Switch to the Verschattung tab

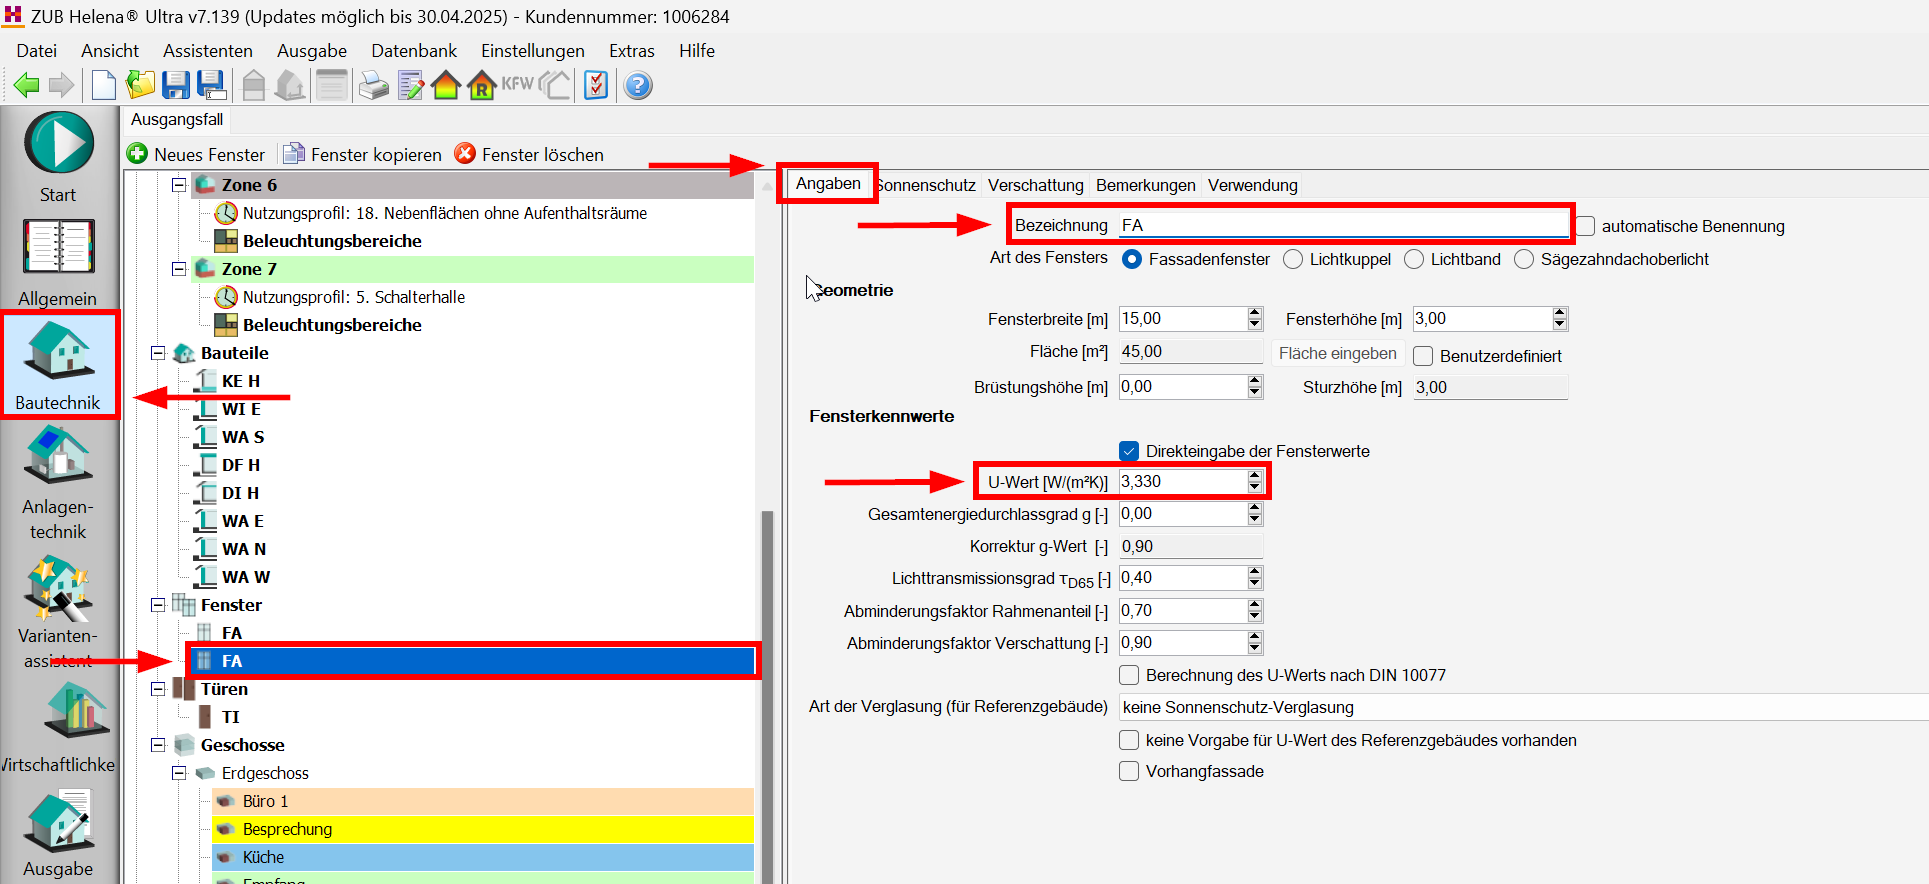point(1035,185)
